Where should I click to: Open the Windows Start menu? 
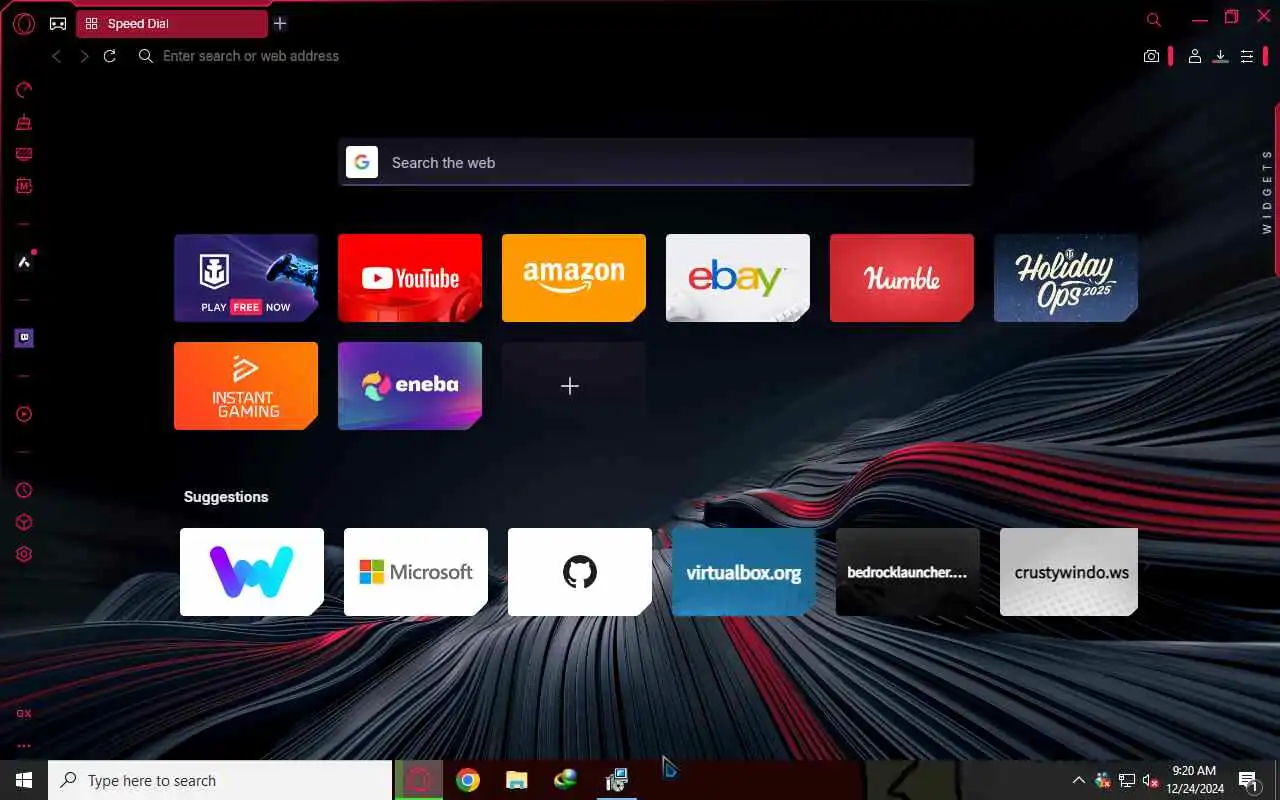point(24,780)
